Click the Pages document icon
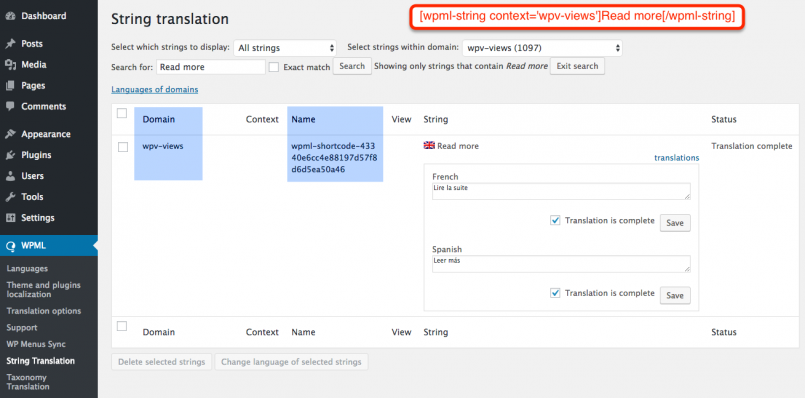The image size is (805, 398). [x=10, y=86]
